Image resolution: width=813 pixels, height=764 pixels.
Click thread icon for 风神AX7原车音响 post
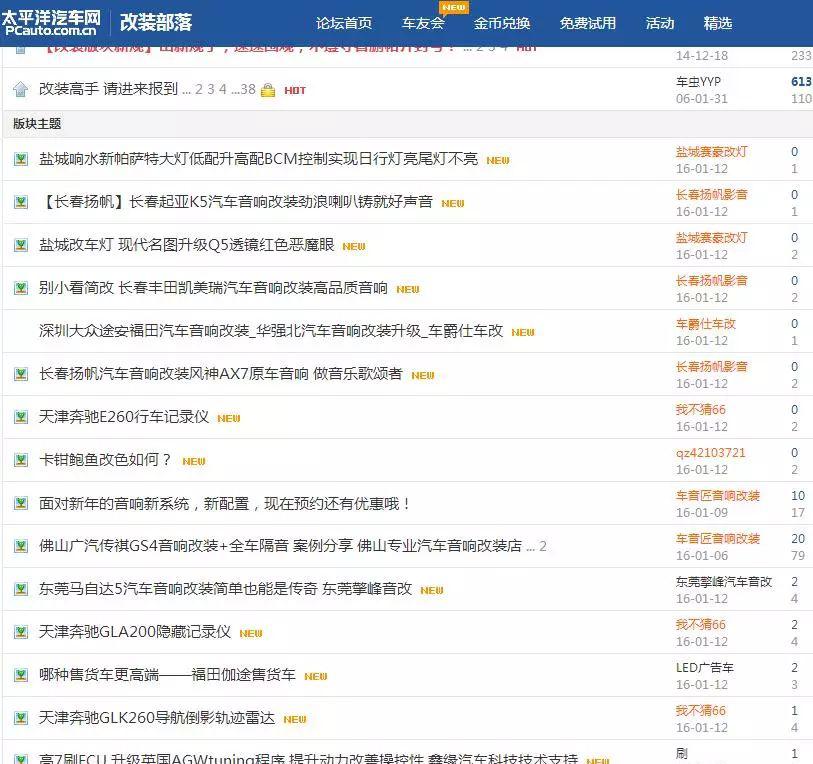(21, 374)
